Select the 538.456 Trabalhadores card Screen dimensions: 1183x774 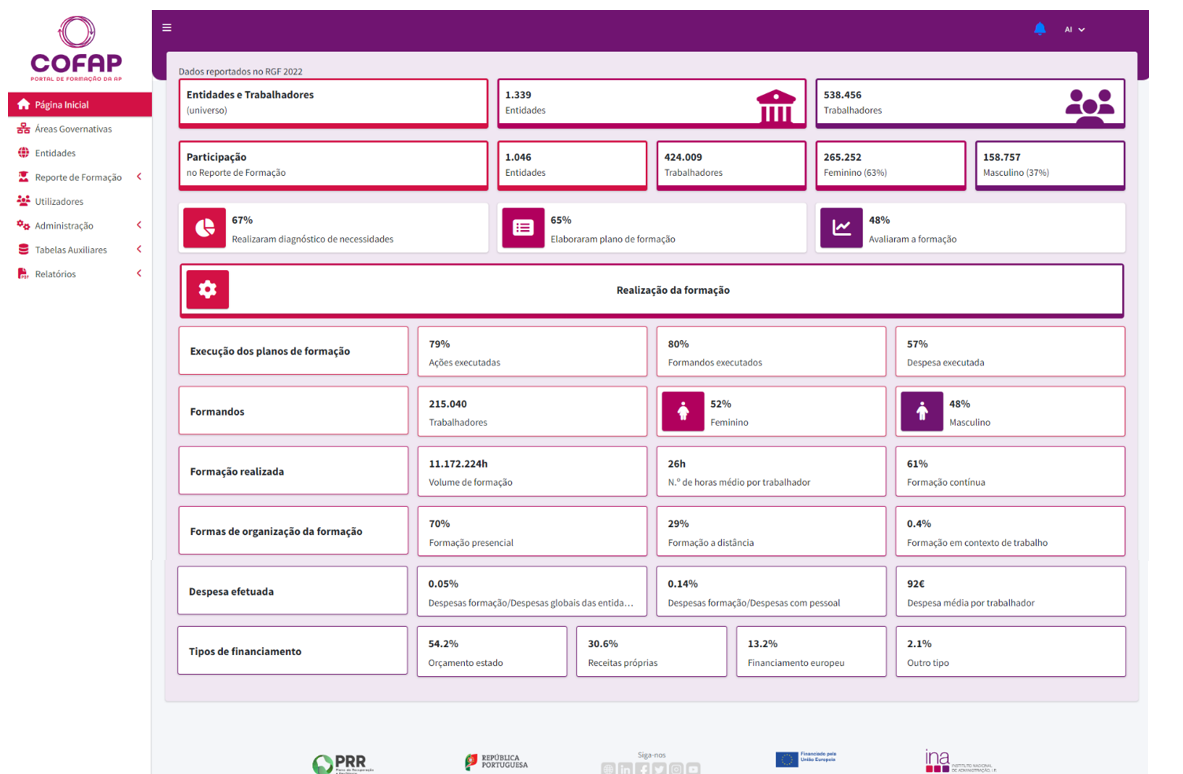pyautogui.click(x=970, y=103)
